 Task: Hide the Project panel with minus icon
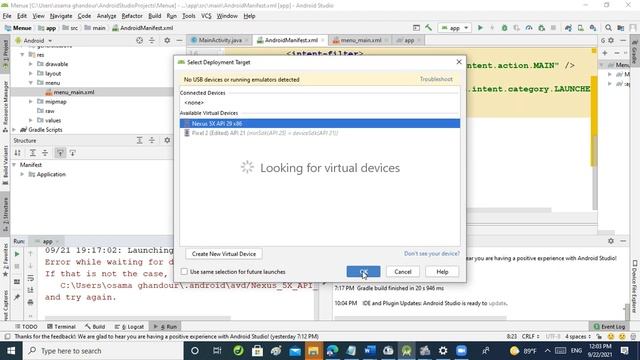point(179,40)
